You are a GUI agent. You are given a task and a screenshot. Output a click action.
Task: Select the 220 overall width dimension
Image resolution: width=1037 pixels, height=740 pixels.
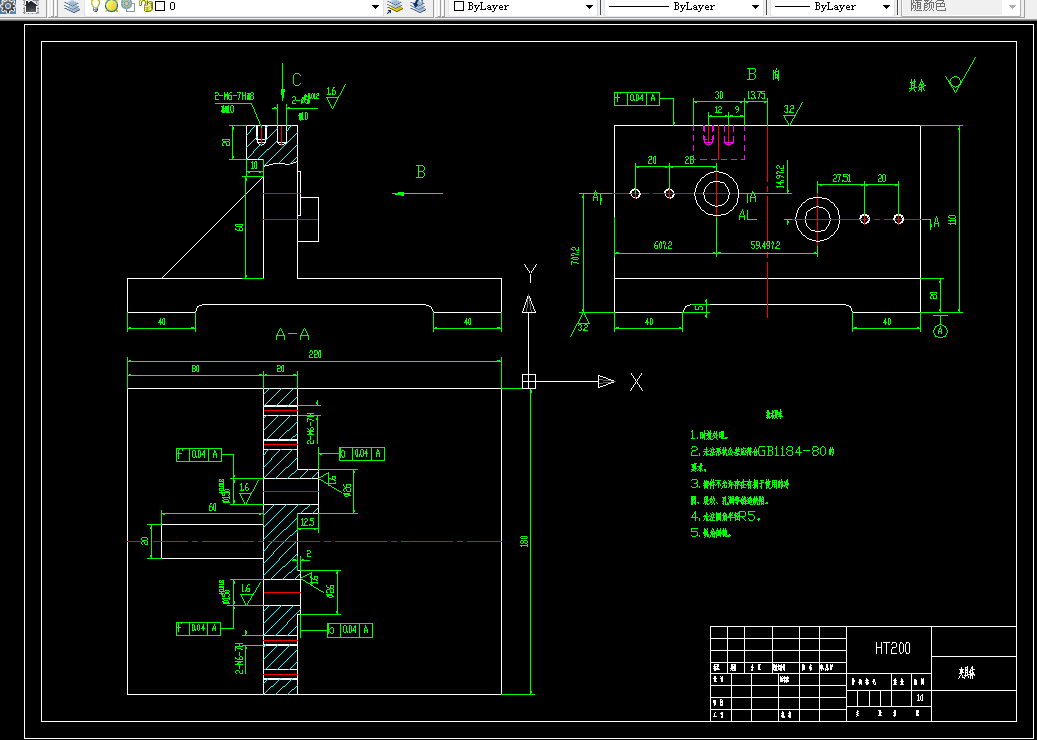(315, 355)
